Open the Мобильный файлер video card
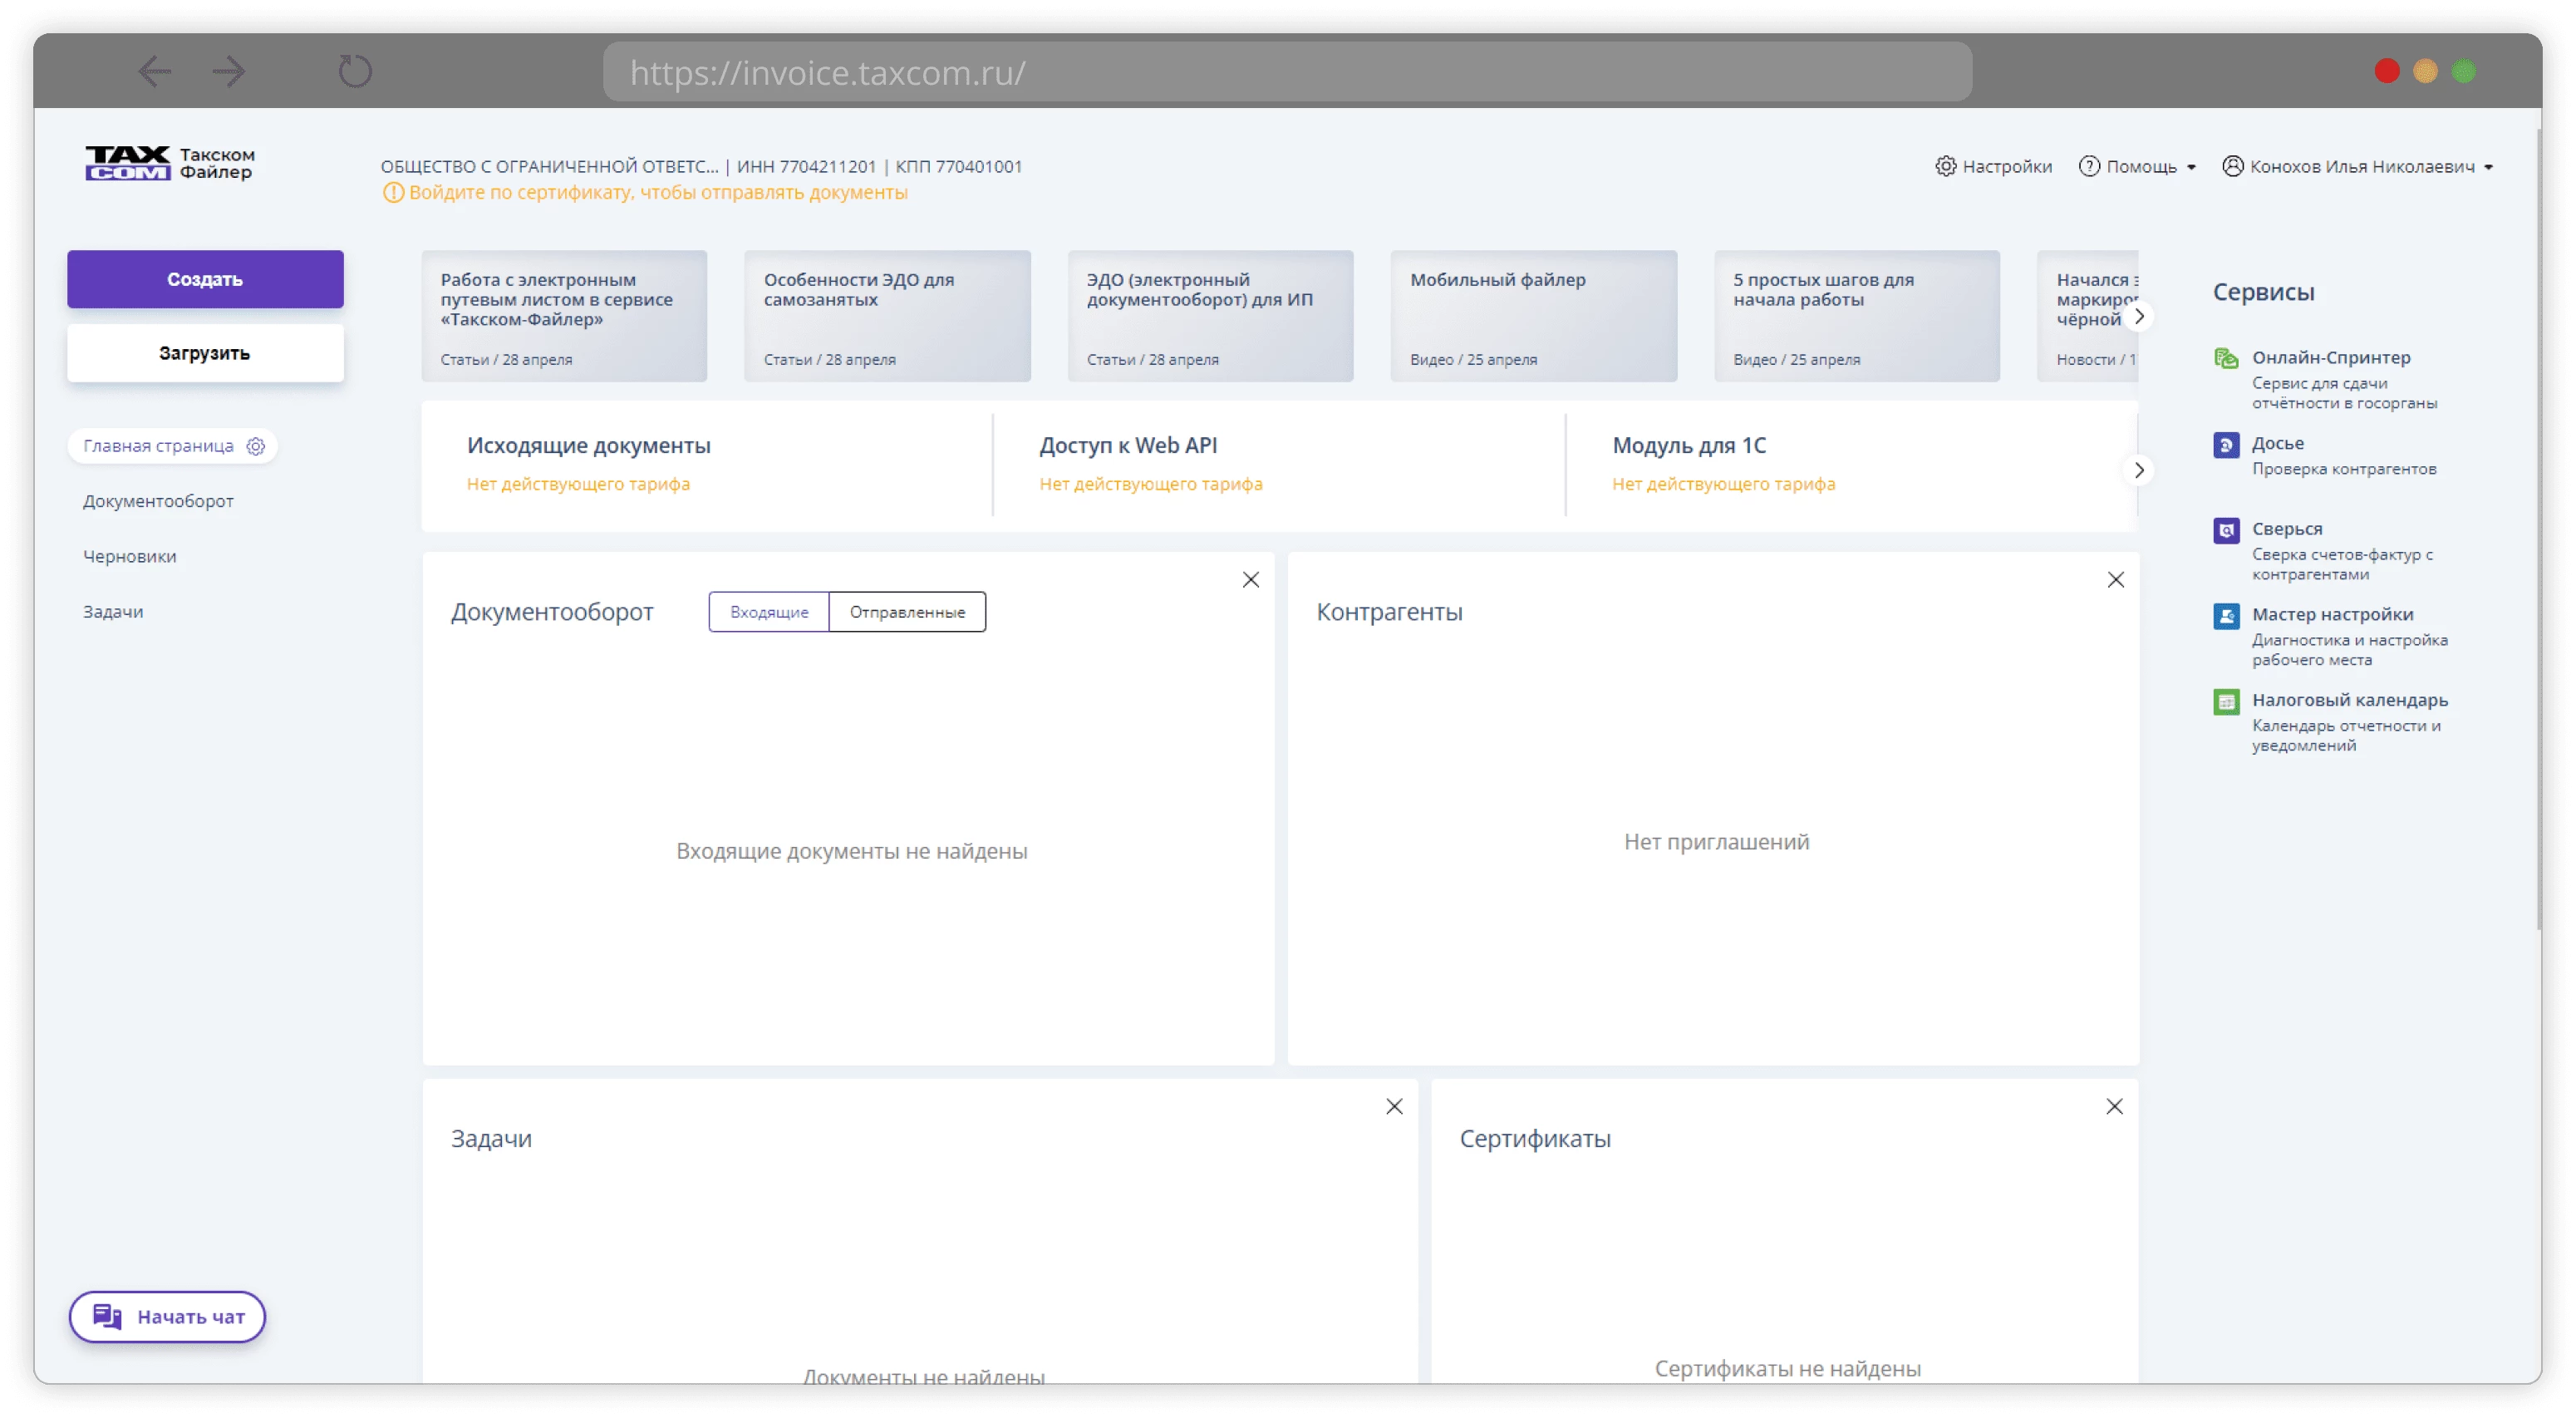2576x1418 pixels. click(x=1533, y=316)
